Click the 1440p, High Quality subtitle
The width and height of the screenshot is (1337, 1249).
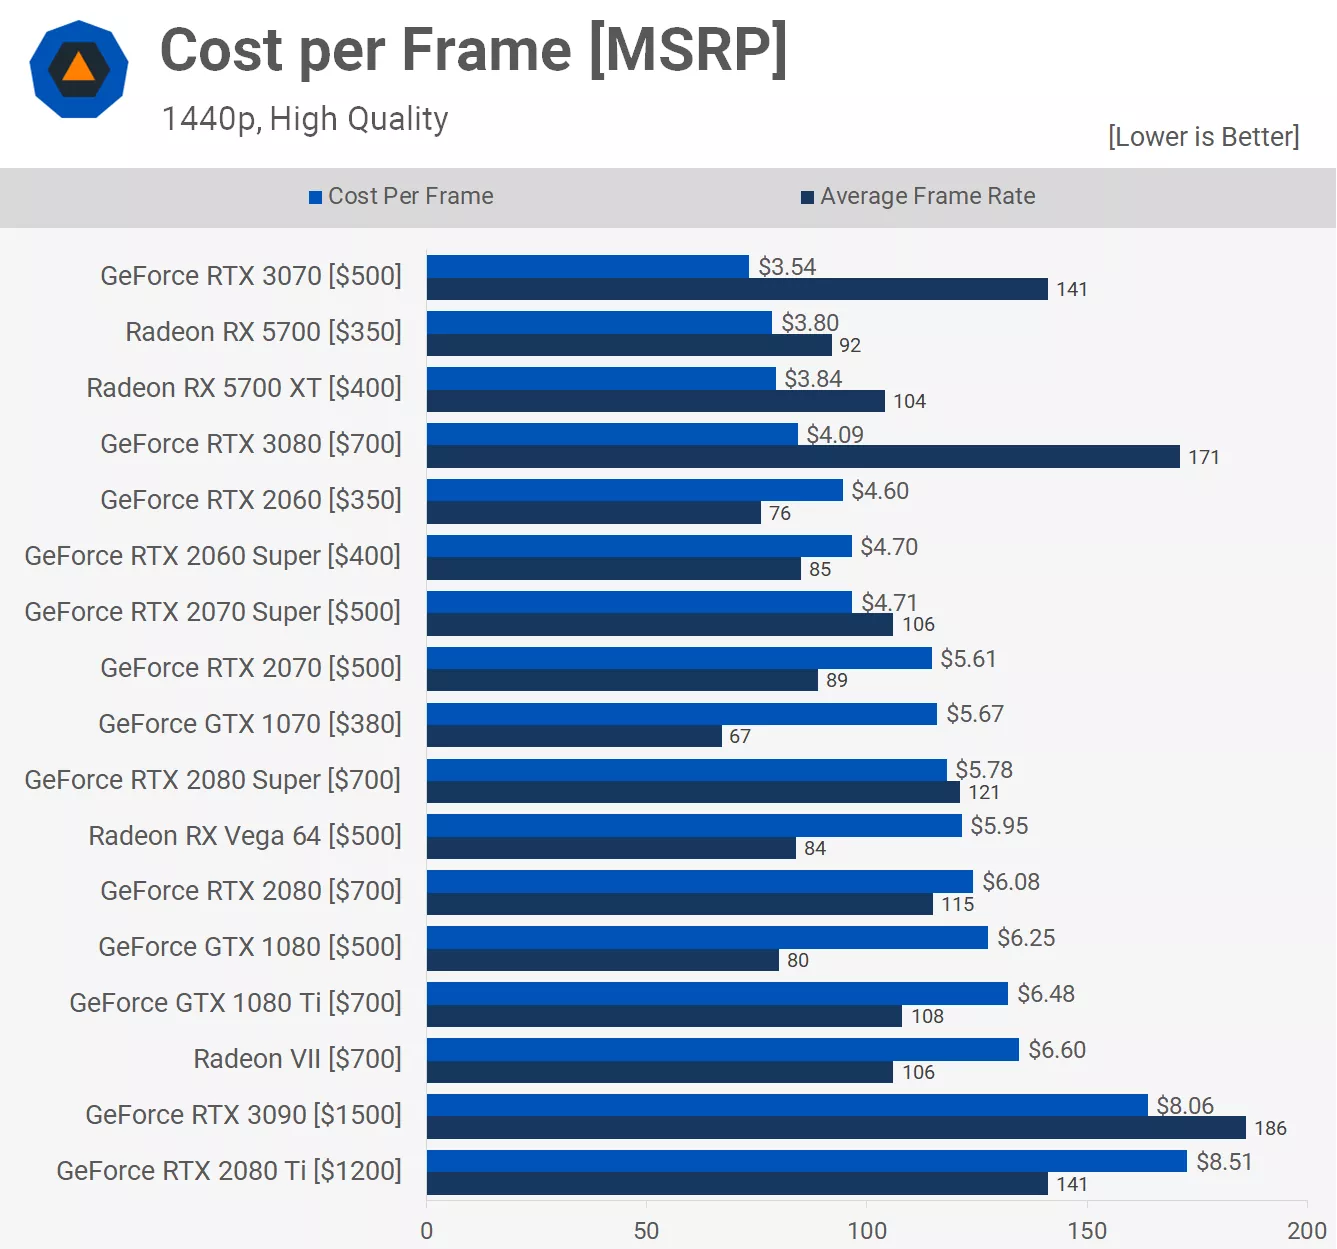coord(305,119)
